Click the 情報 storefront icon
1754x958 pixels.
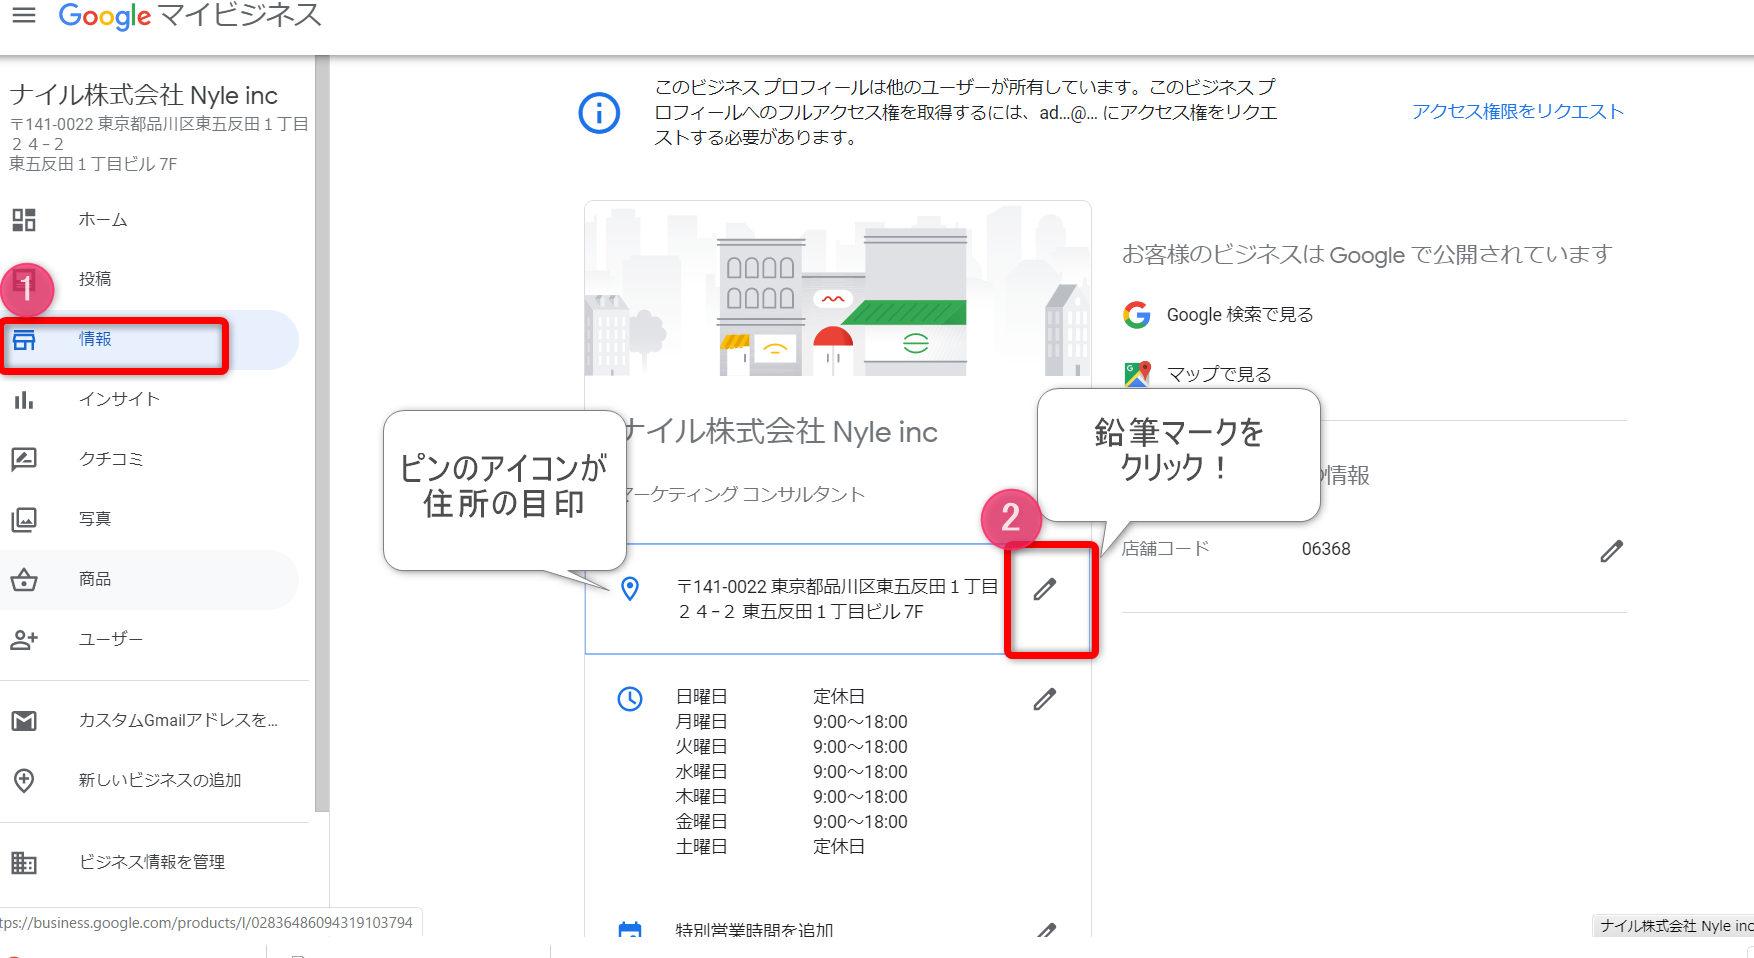tap(24, 340)
